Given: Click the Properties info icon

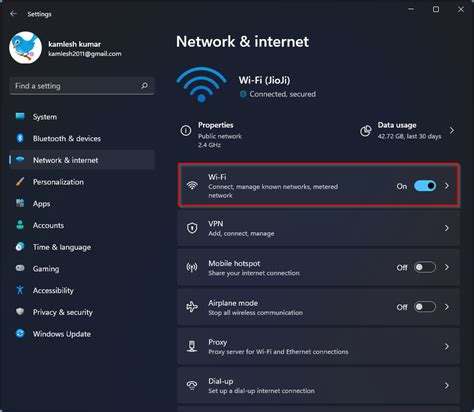Looking at the screenshot, I should [186, 130].
